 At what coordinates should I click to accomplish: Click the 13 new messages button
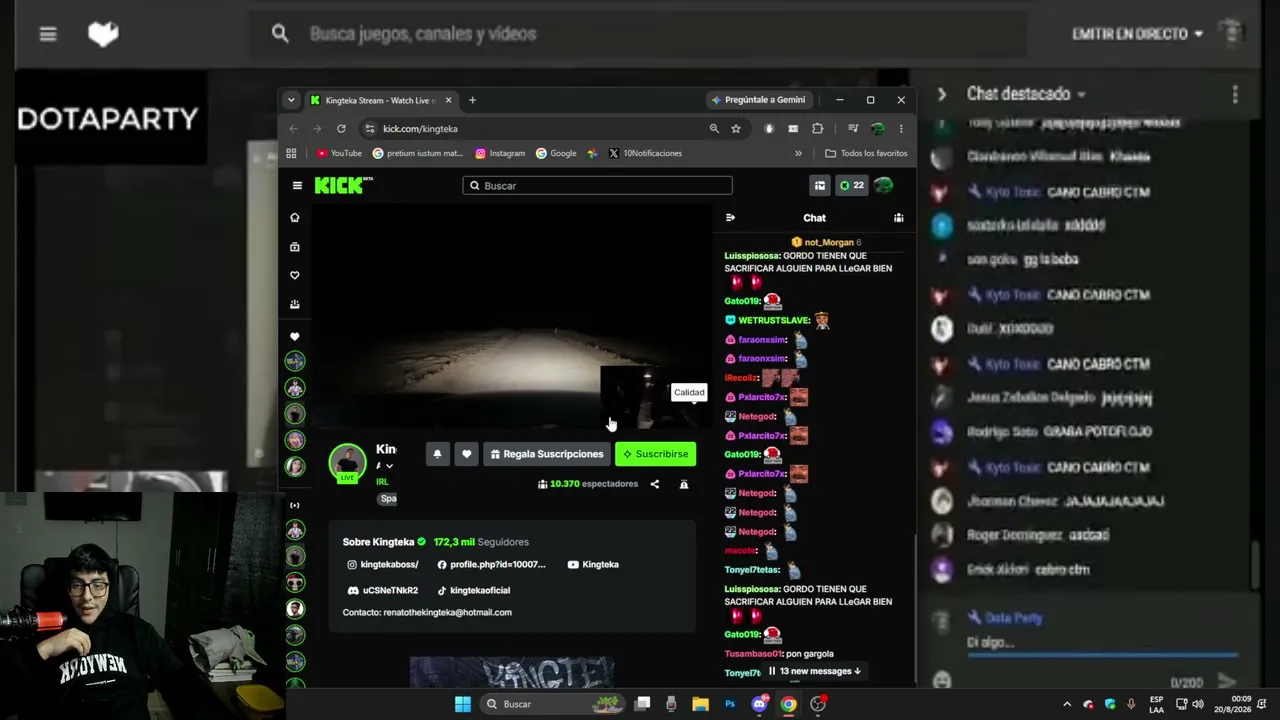[815, 671]
